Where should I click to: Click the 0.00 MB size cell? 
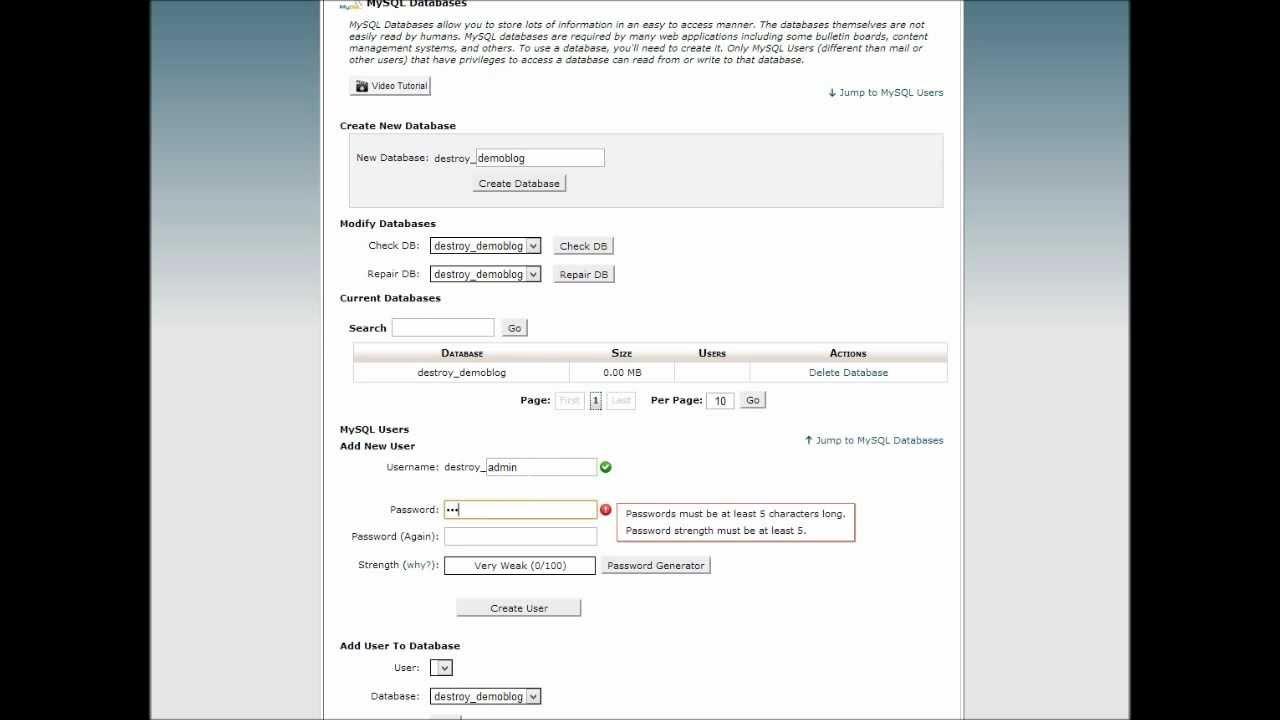click(622, 372)
